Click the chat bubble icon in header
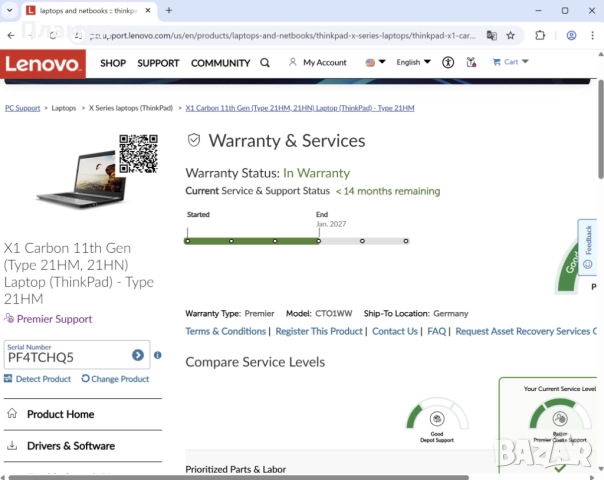Viewport: 604px width, 480px height. click(470, 62)
